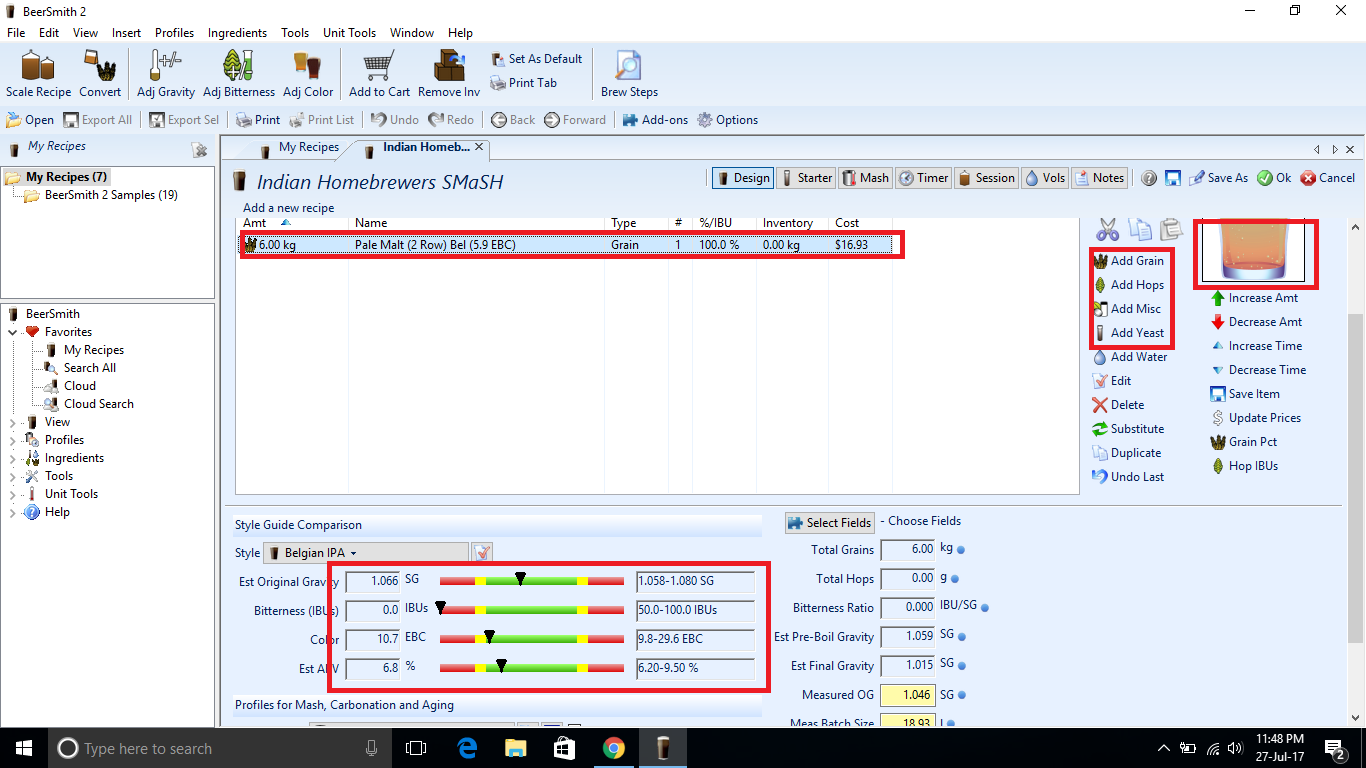Click the style guide checklist icon
Viewport: 1366px width, 768px height.
[482, 552]
